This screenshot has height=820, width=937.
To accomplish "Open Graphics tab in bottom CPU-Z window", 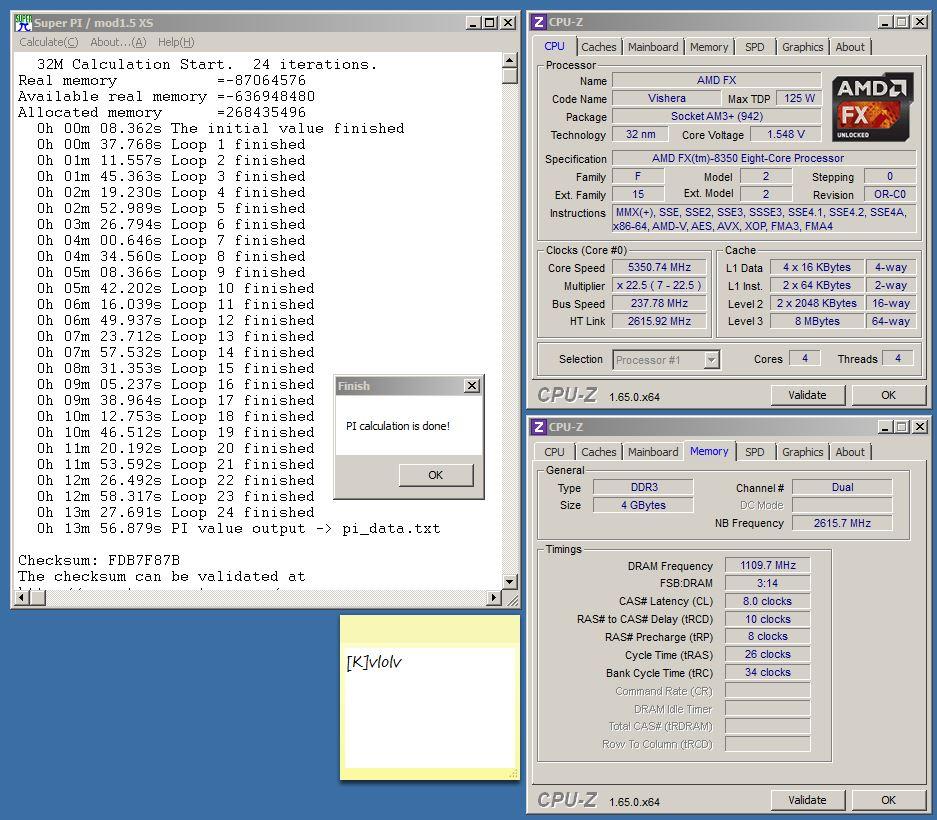I will tap(803, 452).
